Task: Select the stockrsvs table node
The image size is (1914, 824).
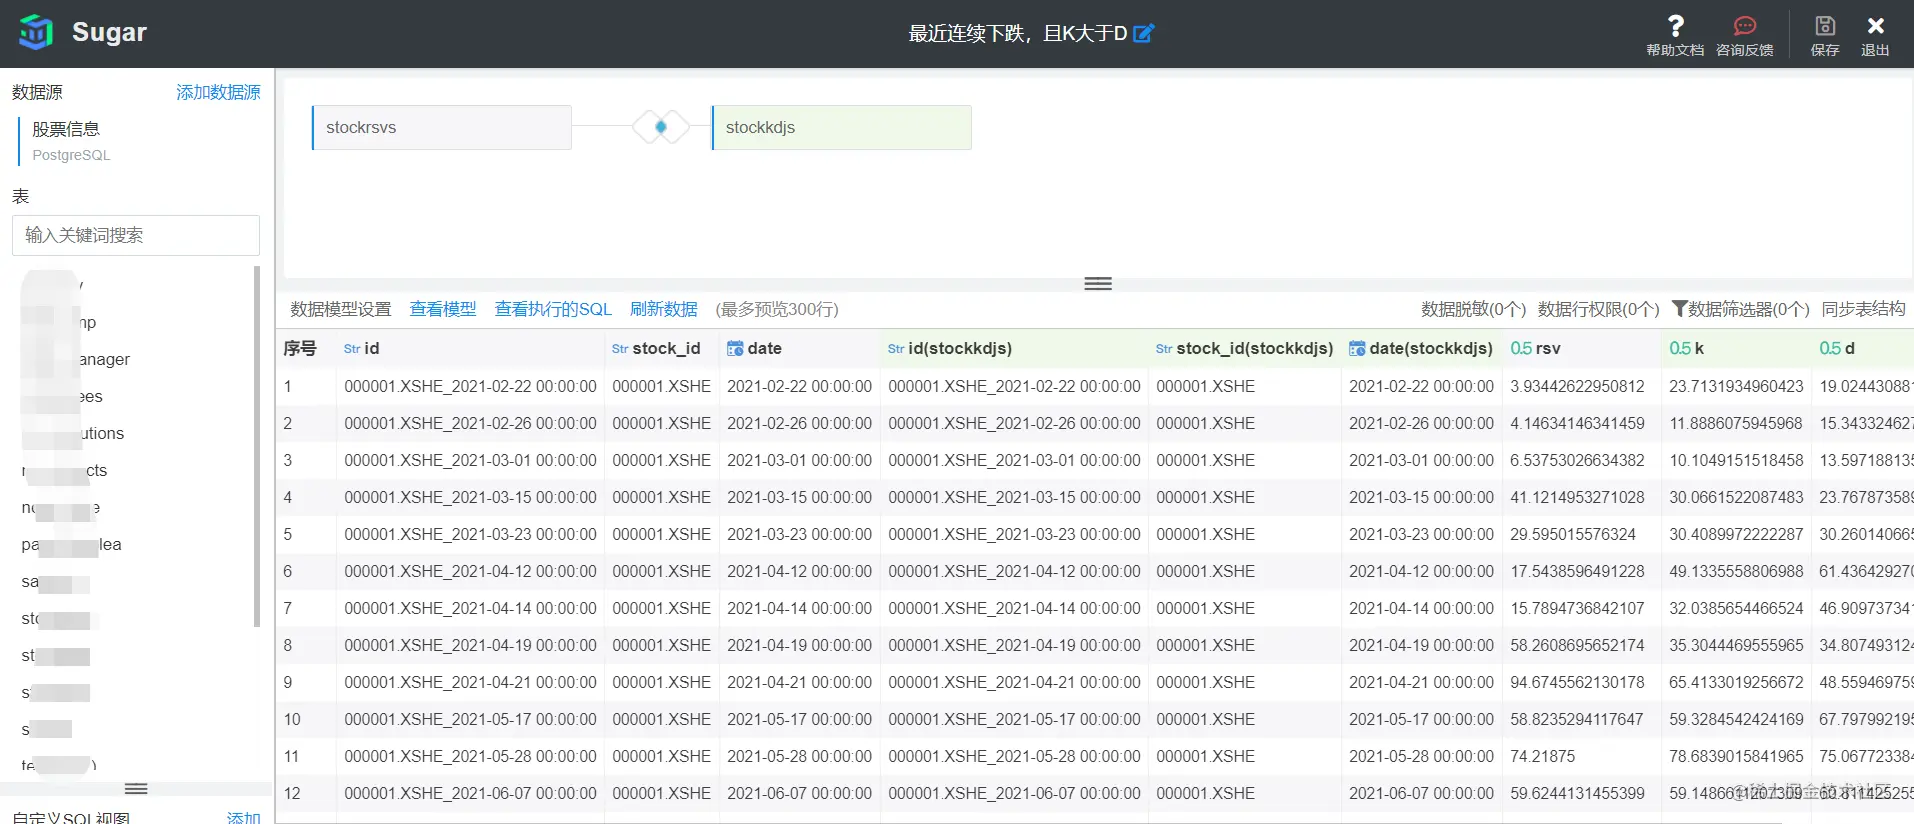Action: 442,128
